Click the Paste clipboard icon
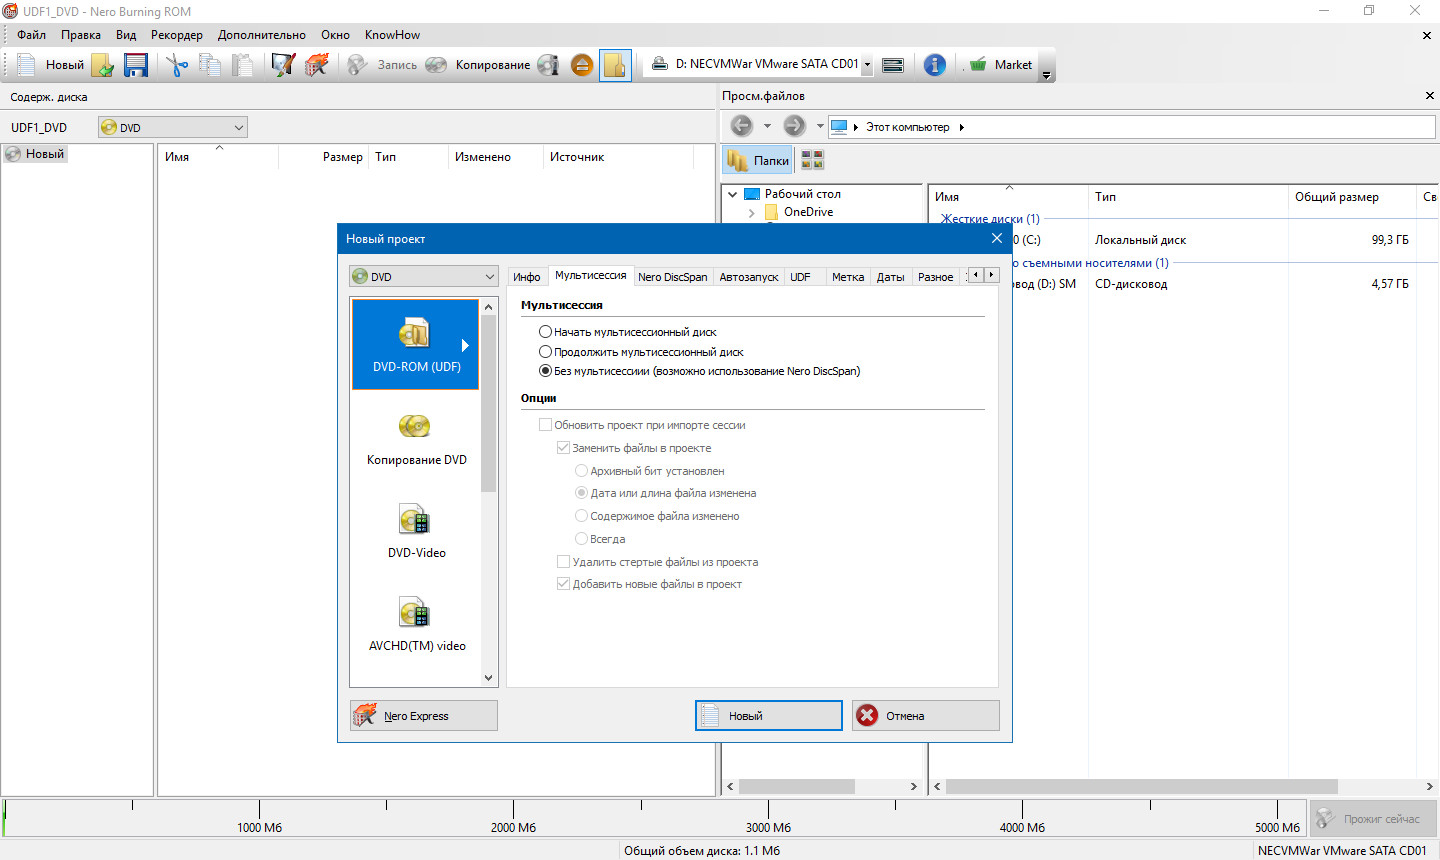This screenshot has height=860, width=1440. [243, 65]
